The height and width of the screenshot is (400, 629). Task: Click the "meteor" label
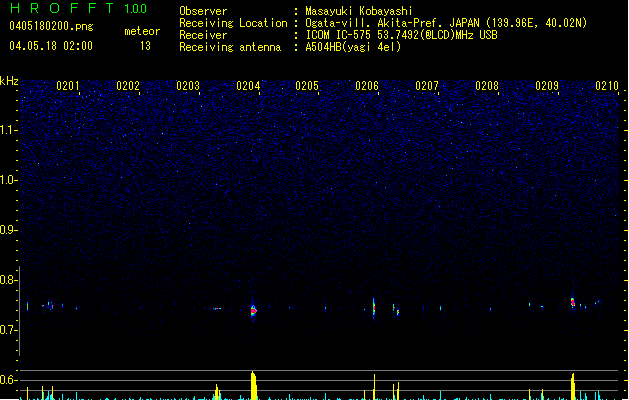tap(142, 31)
